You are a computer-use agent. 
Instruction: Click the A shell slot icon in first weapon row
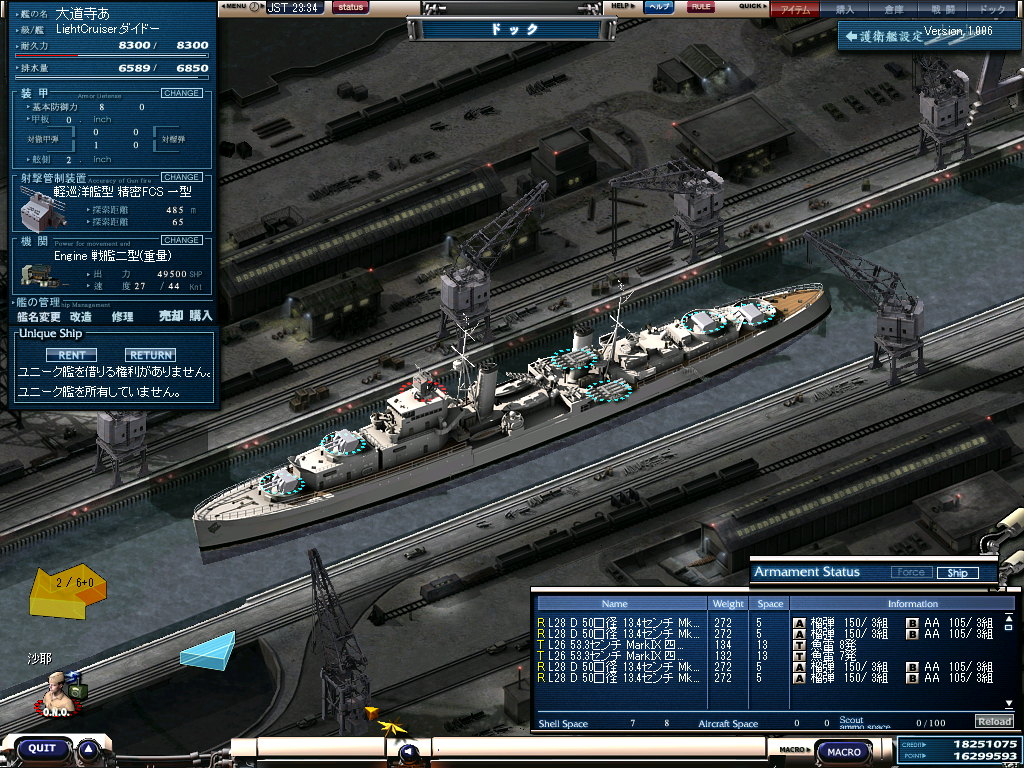[x=799, y=623]
